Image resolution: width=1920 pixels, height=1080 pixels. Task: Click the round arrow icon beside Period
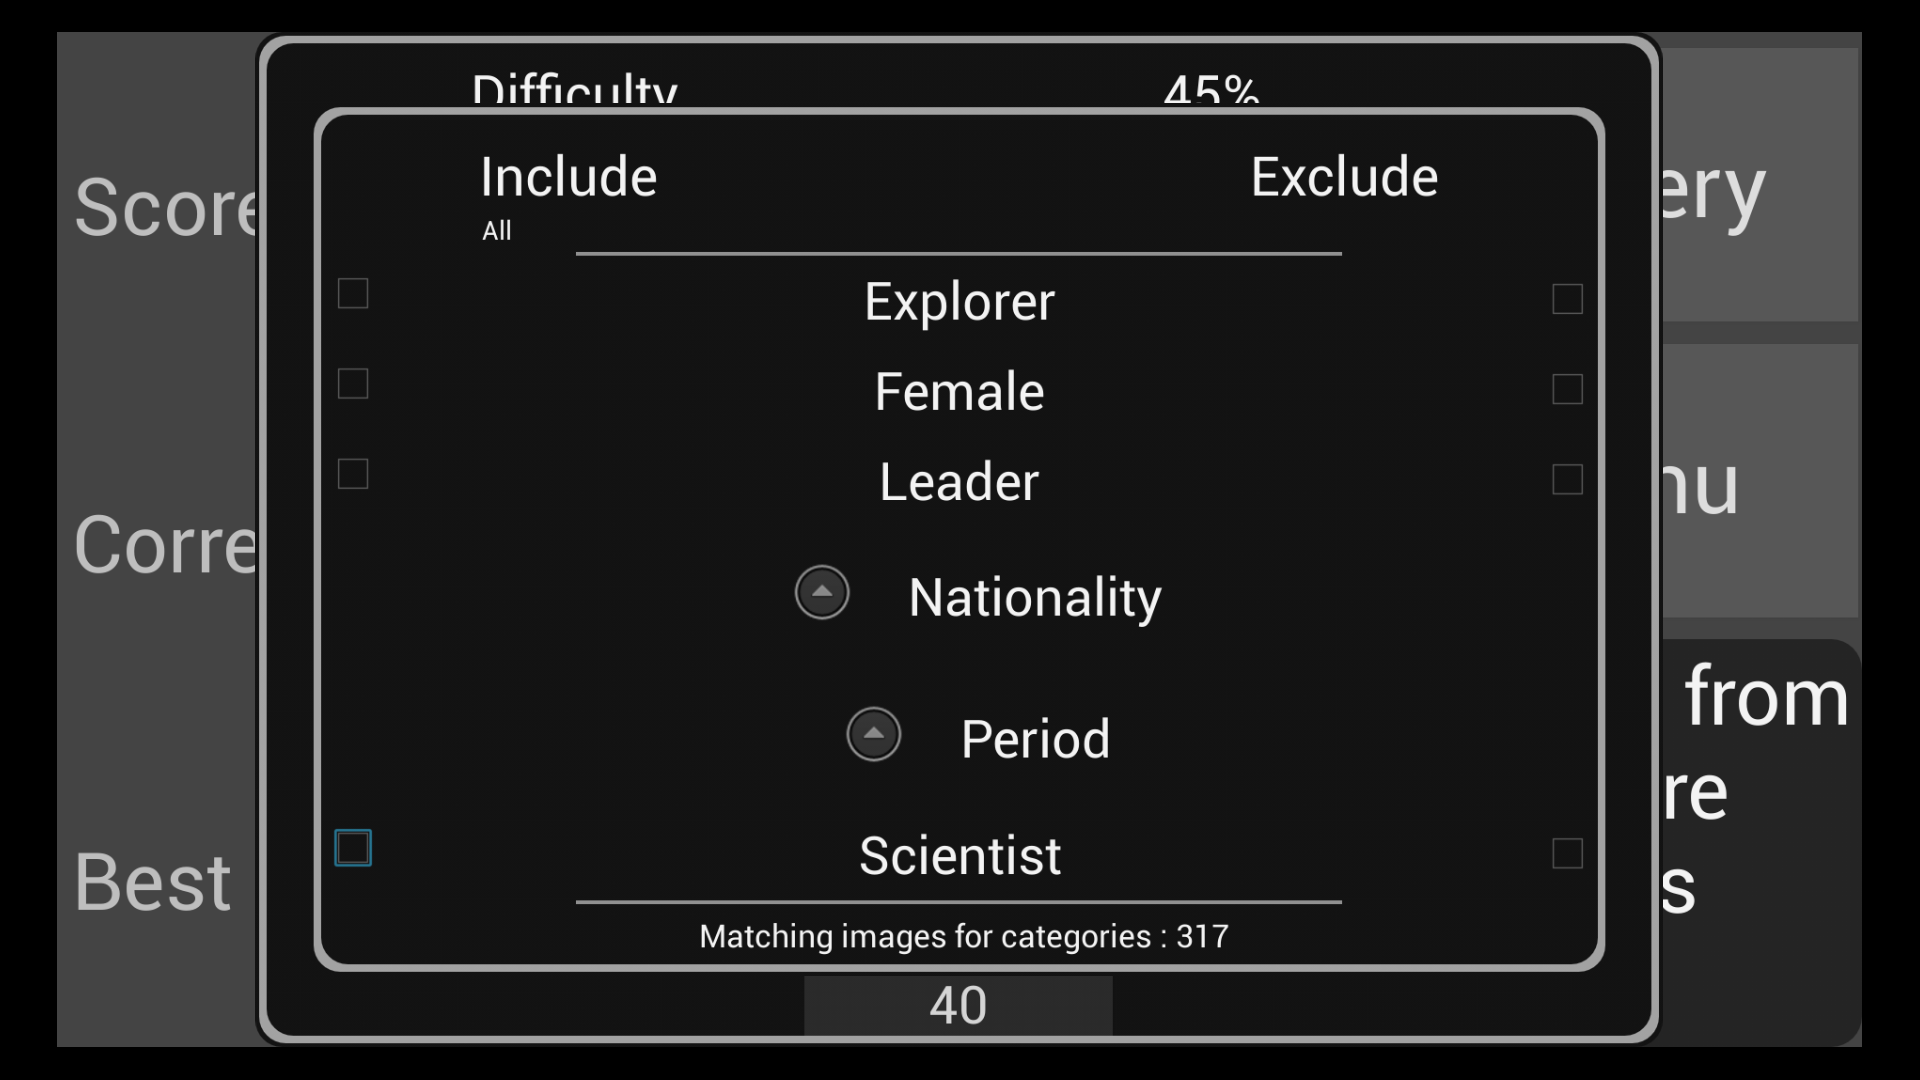click(x=873, y=735)
